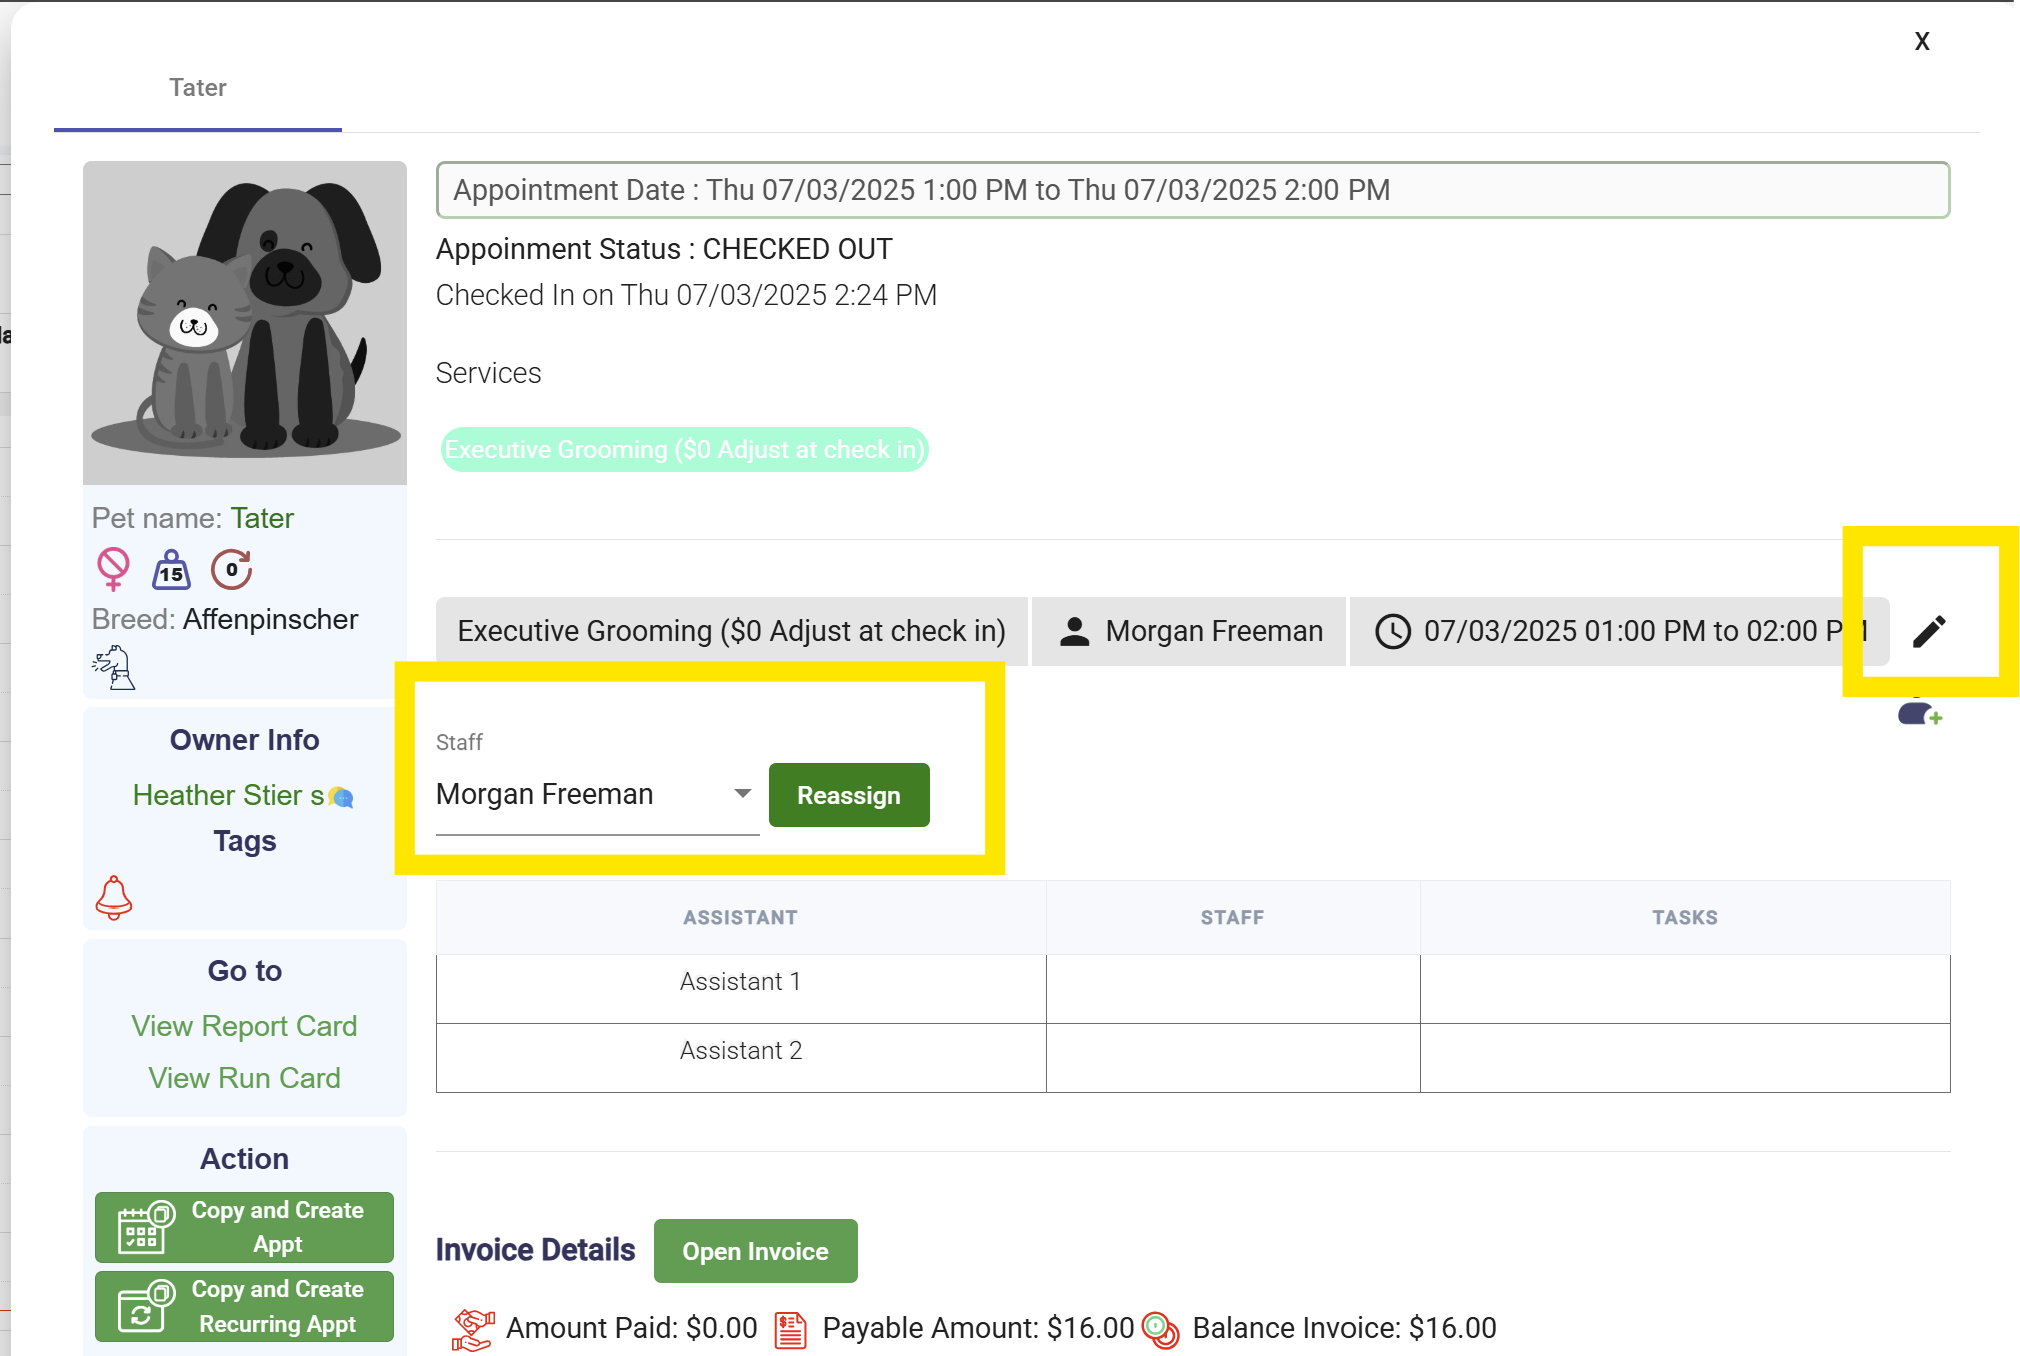2020x1356 pixels.
Task: Click the visit count refresh icon
Action: point(231,570)
